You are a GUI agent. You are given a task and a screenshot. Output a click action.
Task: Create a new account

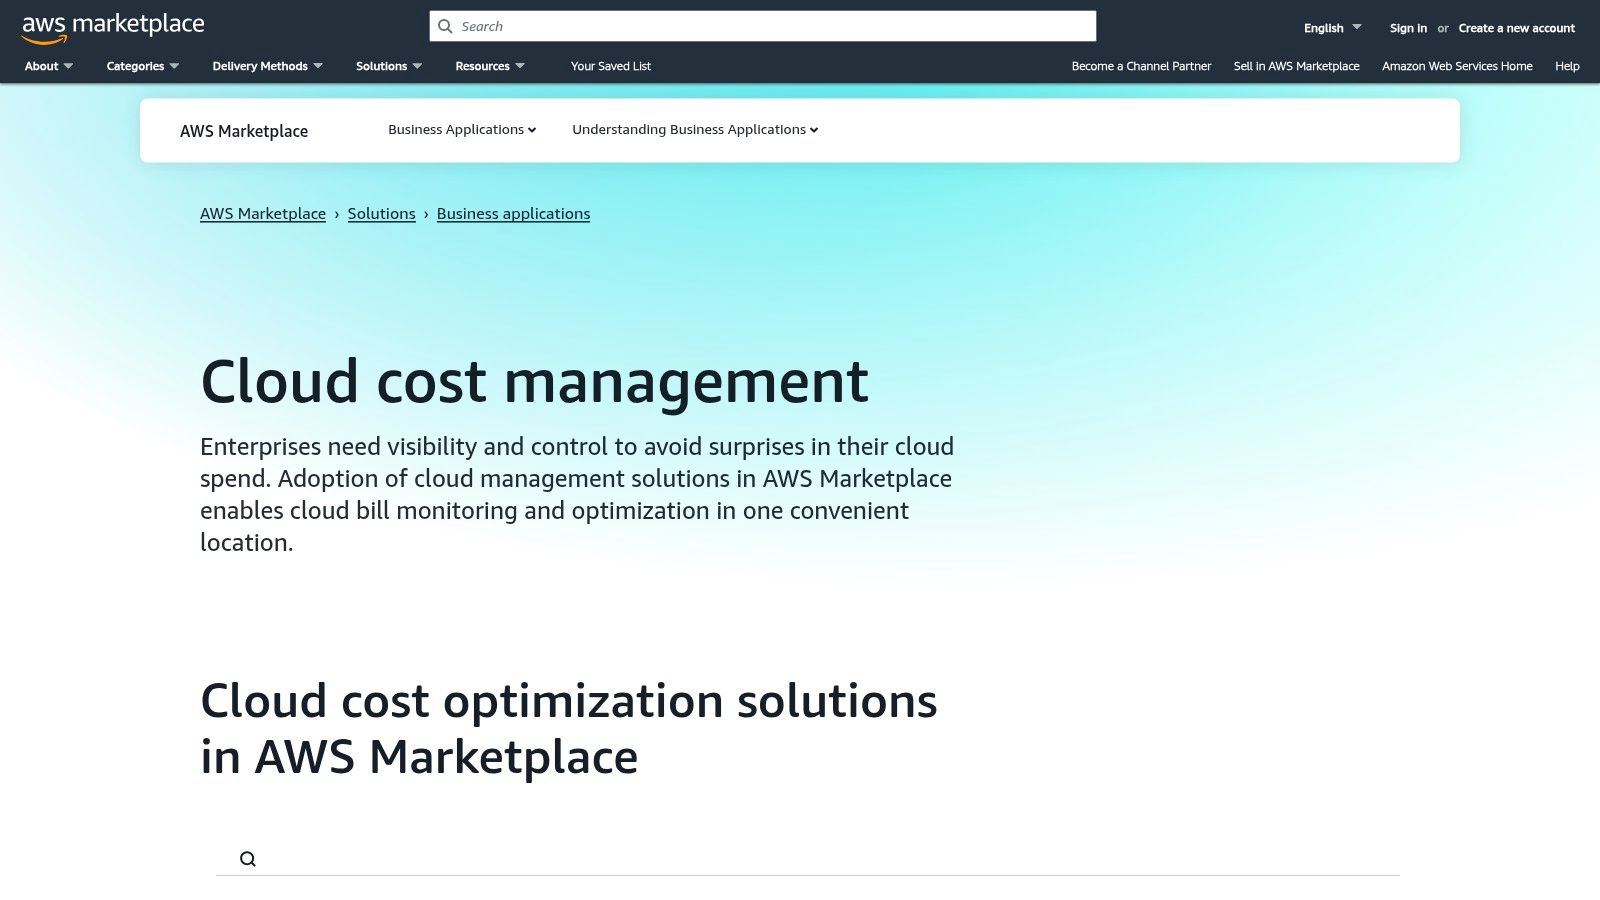coord(1516,28)
